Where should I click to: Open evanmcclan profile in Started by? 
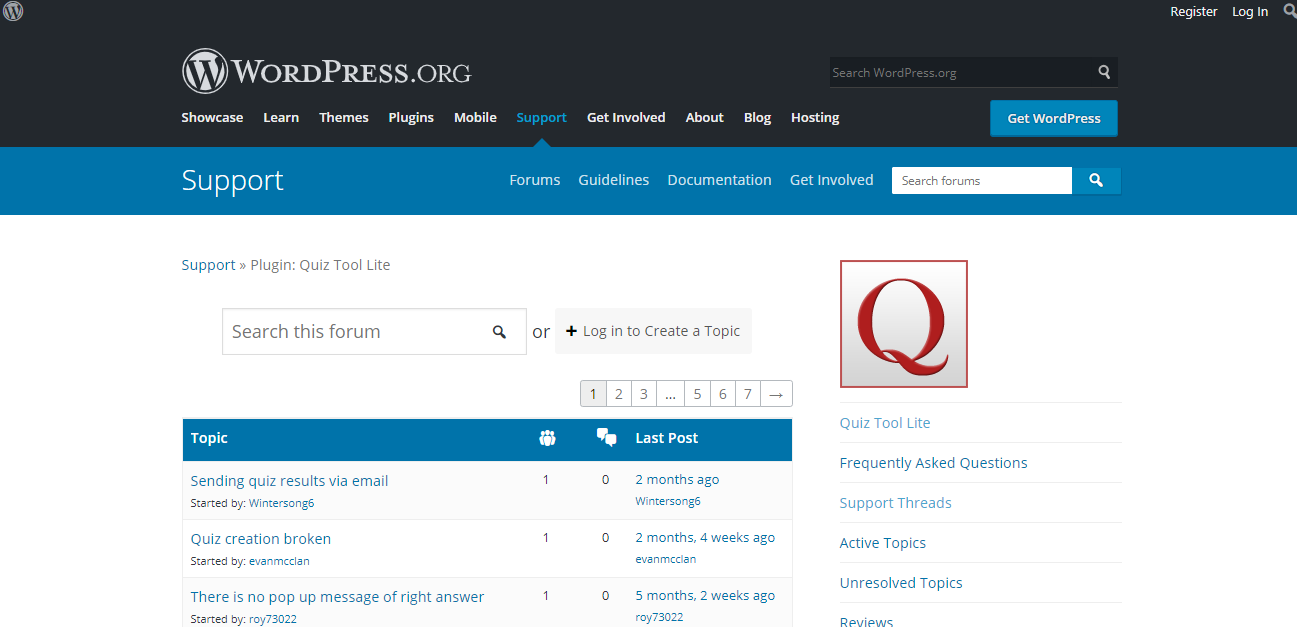pyautogui.click(x=279, y=561)
